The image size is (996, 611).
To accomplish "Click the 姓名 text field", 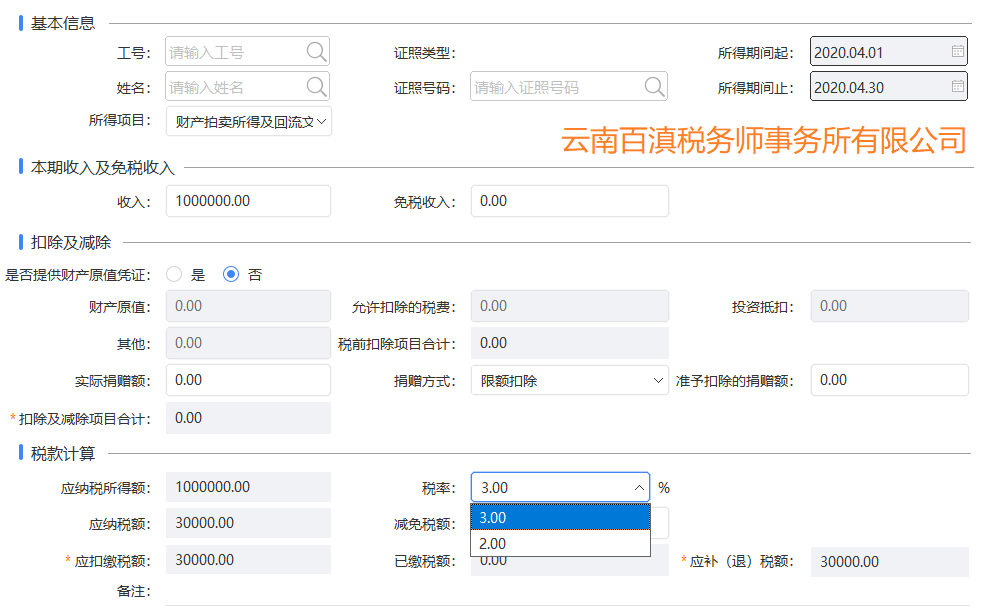I will pyautogui.click(x=236, y=86).
